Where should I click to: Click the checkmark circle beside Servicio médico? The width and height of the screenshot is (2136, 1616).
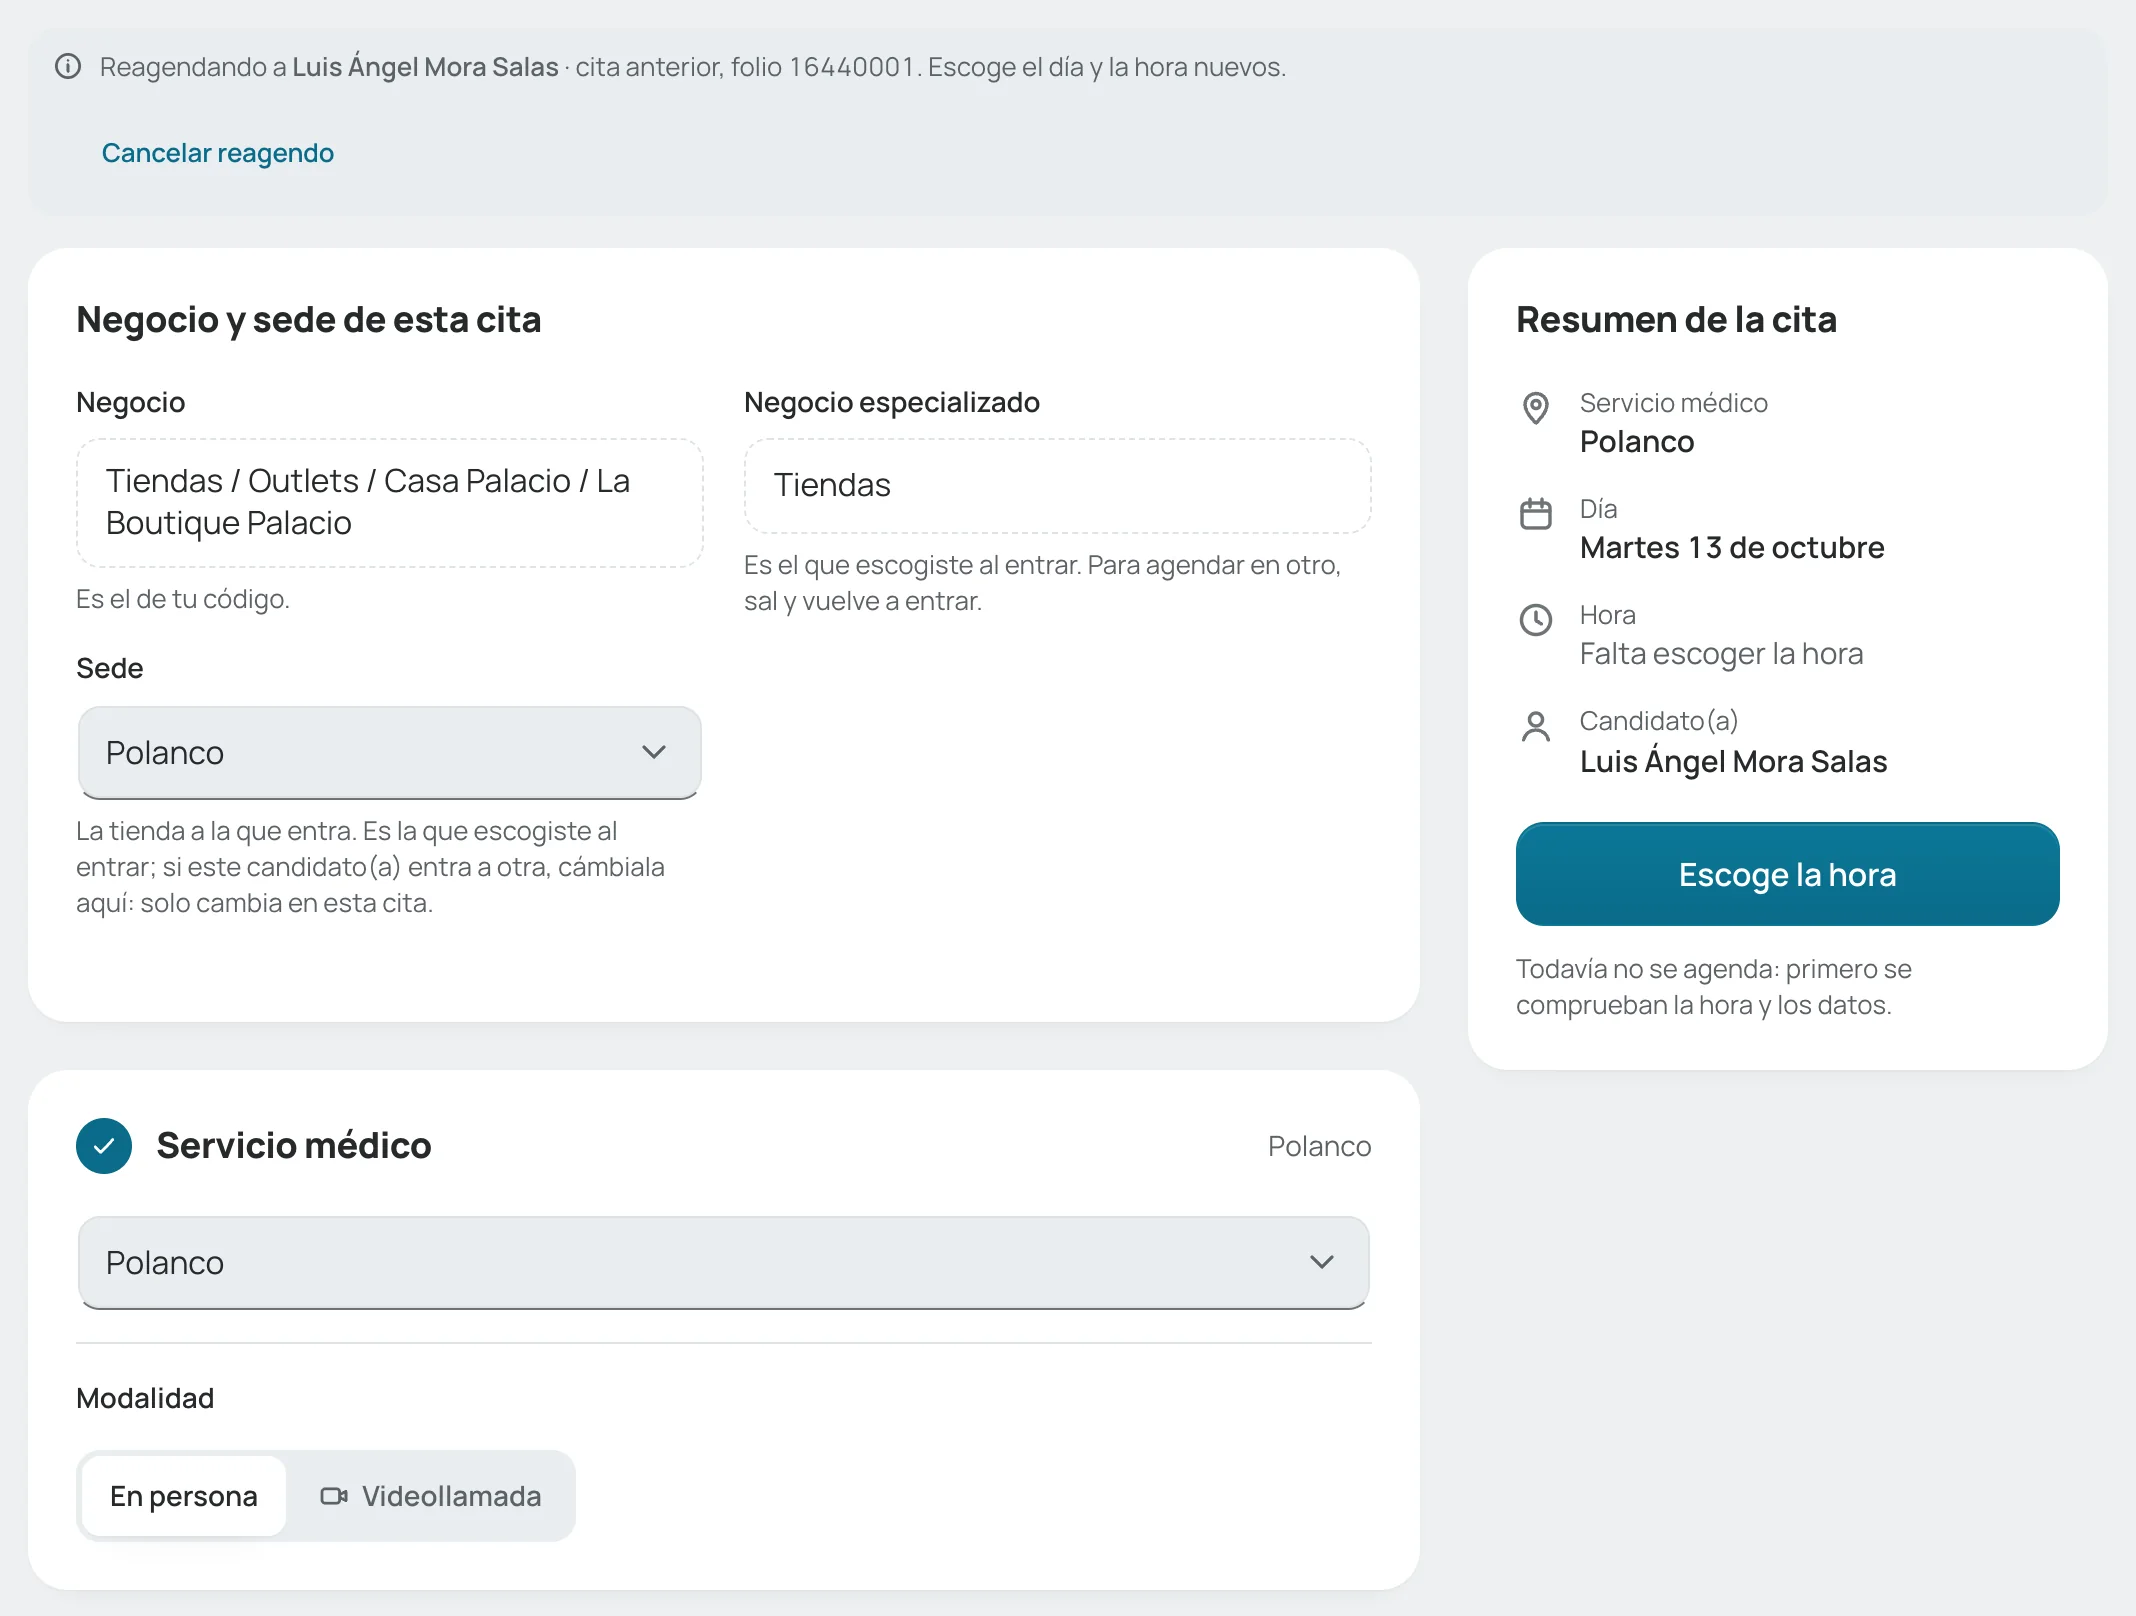[x=104, y=1146]
